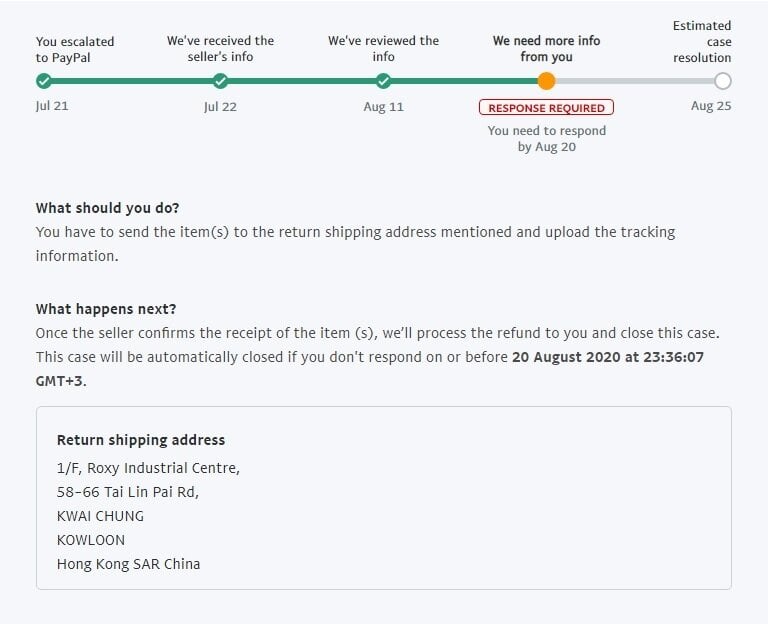Click the RESPONSE REQUIRED badge
770x624 pixels.
pos(546,108)
